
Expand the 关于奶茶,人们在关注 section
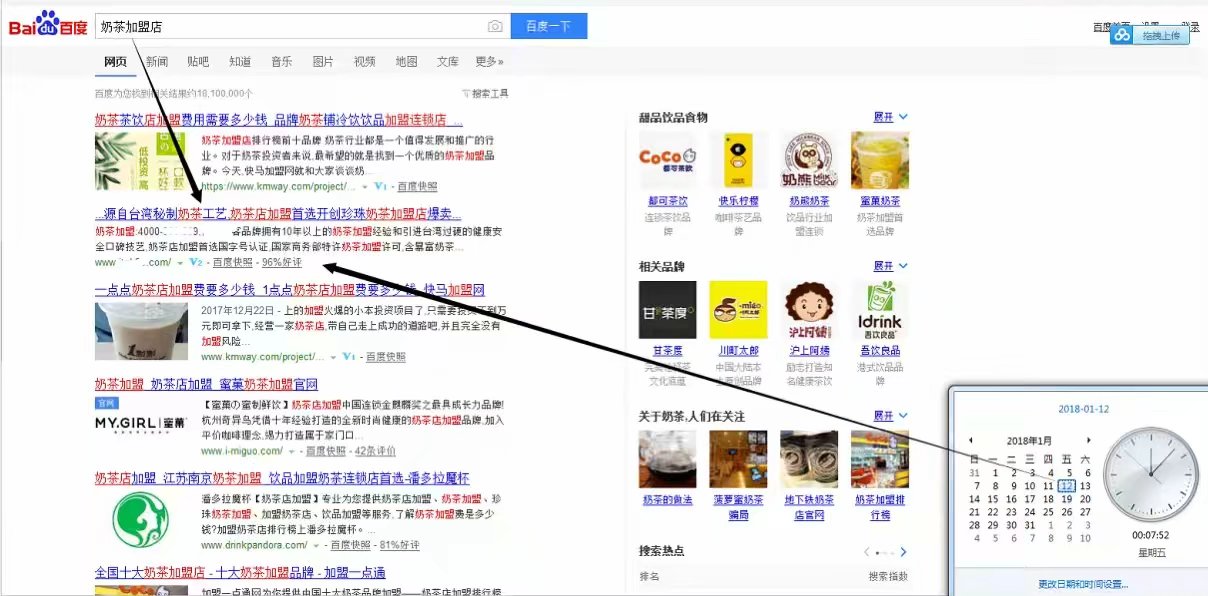(x=890, y=415)
